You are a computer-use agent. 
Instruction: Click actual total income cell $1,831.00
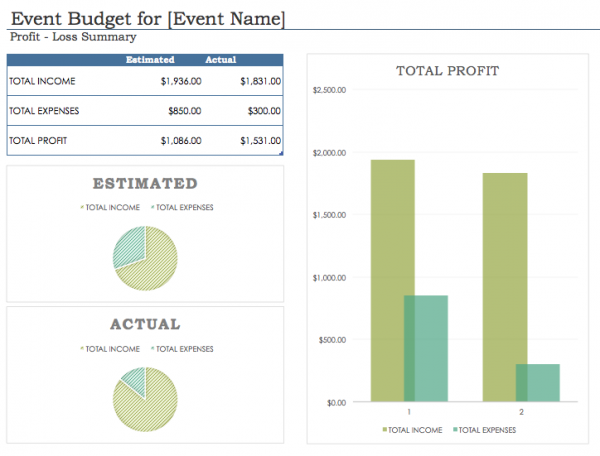(x=261, y=81)
